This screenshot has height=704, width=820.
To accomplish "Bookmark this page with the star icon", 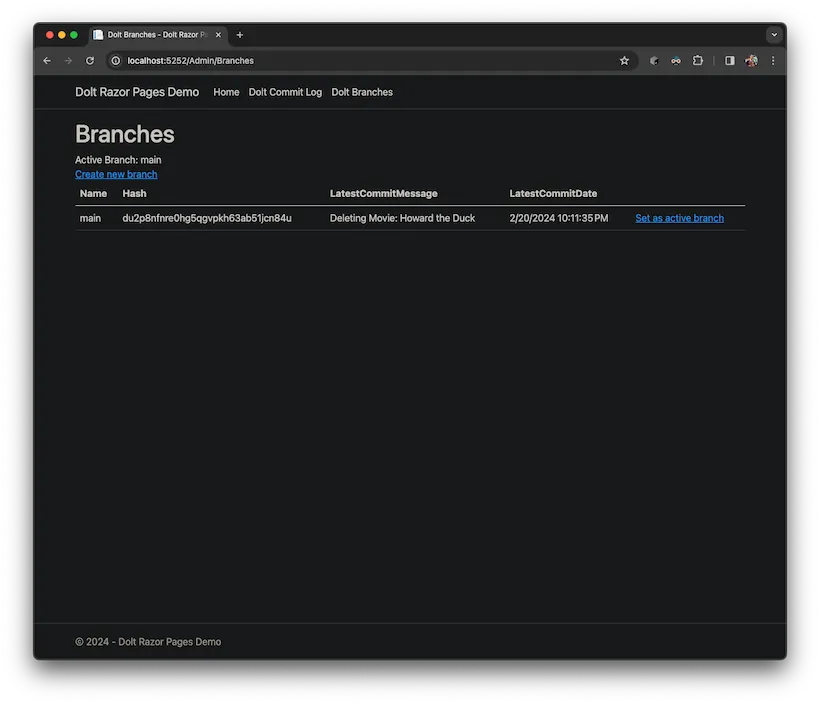I will click(x=624, y=60).
